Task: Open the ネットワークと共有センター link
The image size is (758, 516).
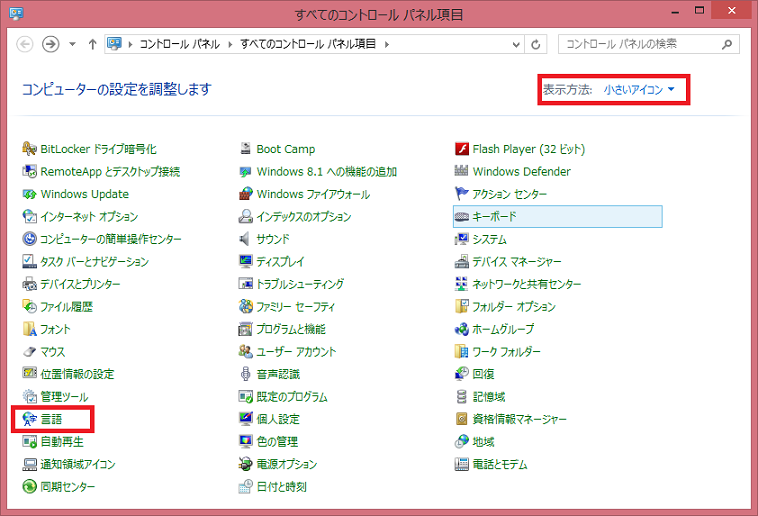Action: (x=526, y=284)
